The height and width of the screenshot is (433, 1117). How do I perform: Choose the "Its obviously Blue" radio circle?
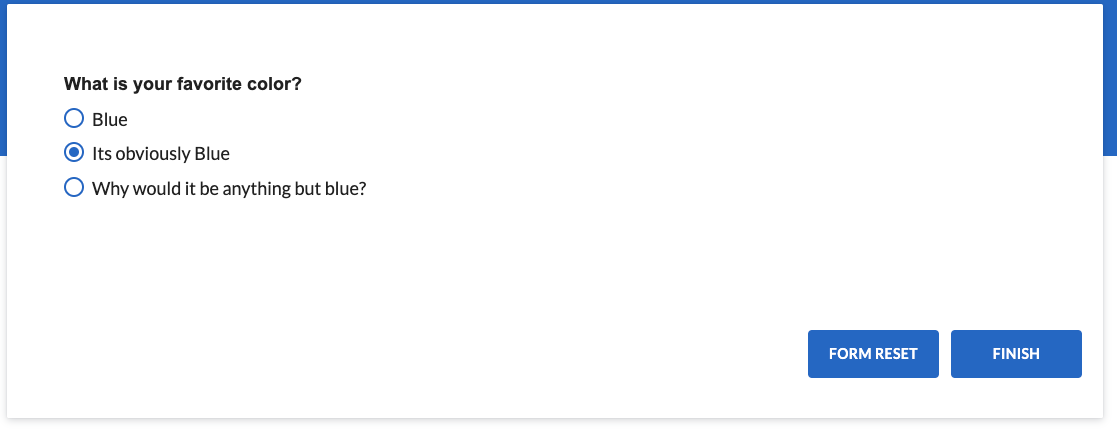(74, 152)
